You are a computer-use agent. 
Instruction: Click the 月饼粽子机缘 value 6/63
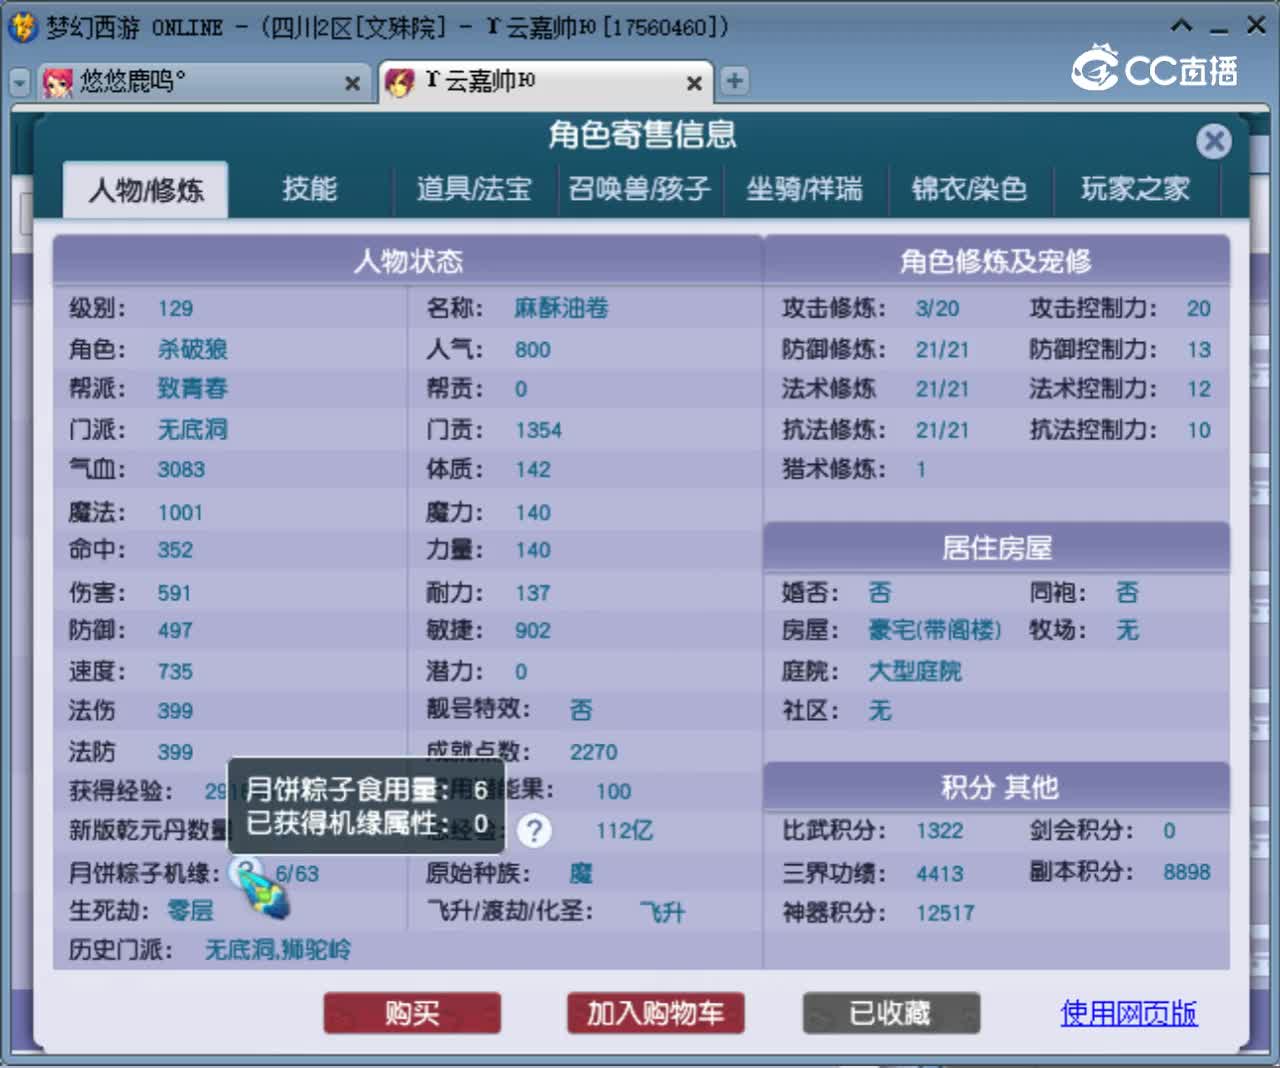point(297,874)
